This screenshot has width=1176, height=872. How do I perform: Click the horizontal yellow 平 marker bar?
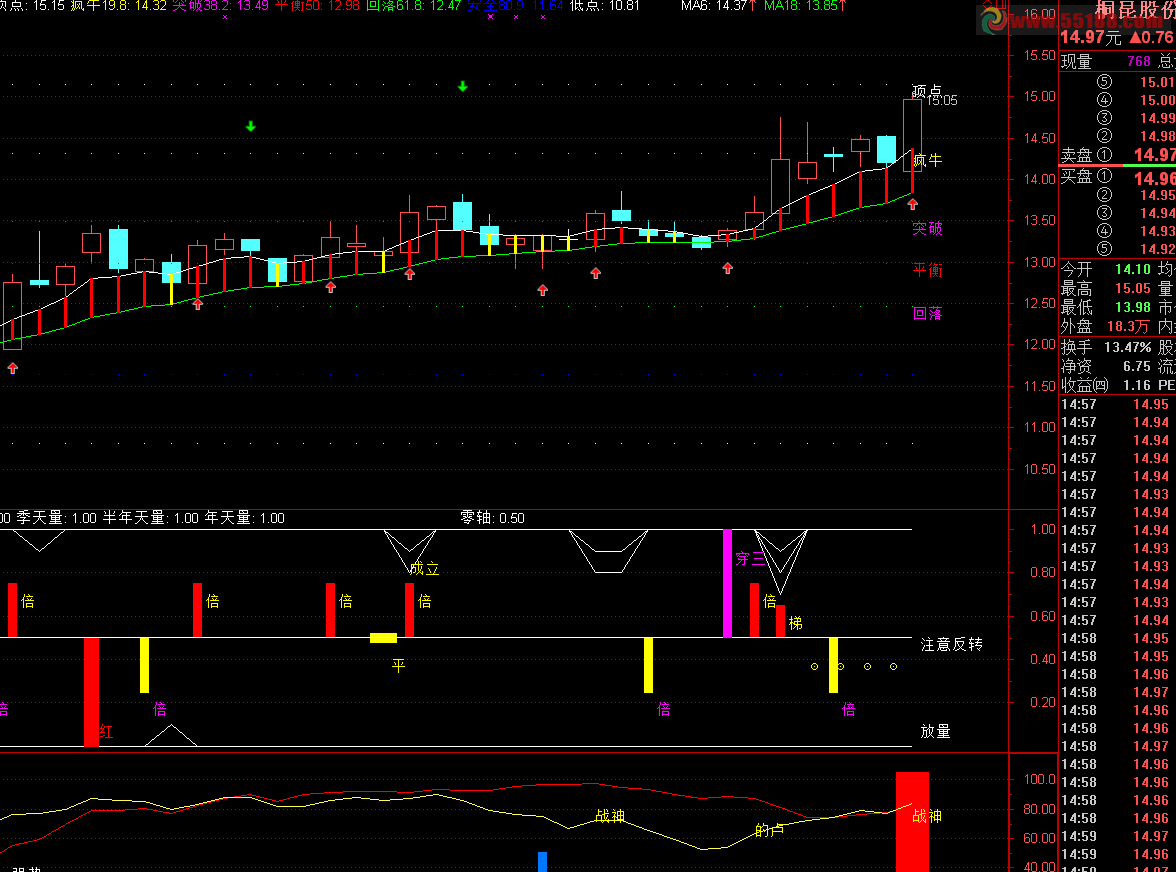click(383, 638)
